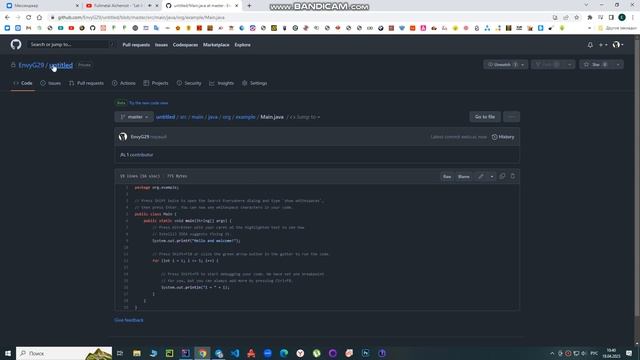640x360 pixels.
Task: Select the Security repository tab
Action: pos(189,83)
